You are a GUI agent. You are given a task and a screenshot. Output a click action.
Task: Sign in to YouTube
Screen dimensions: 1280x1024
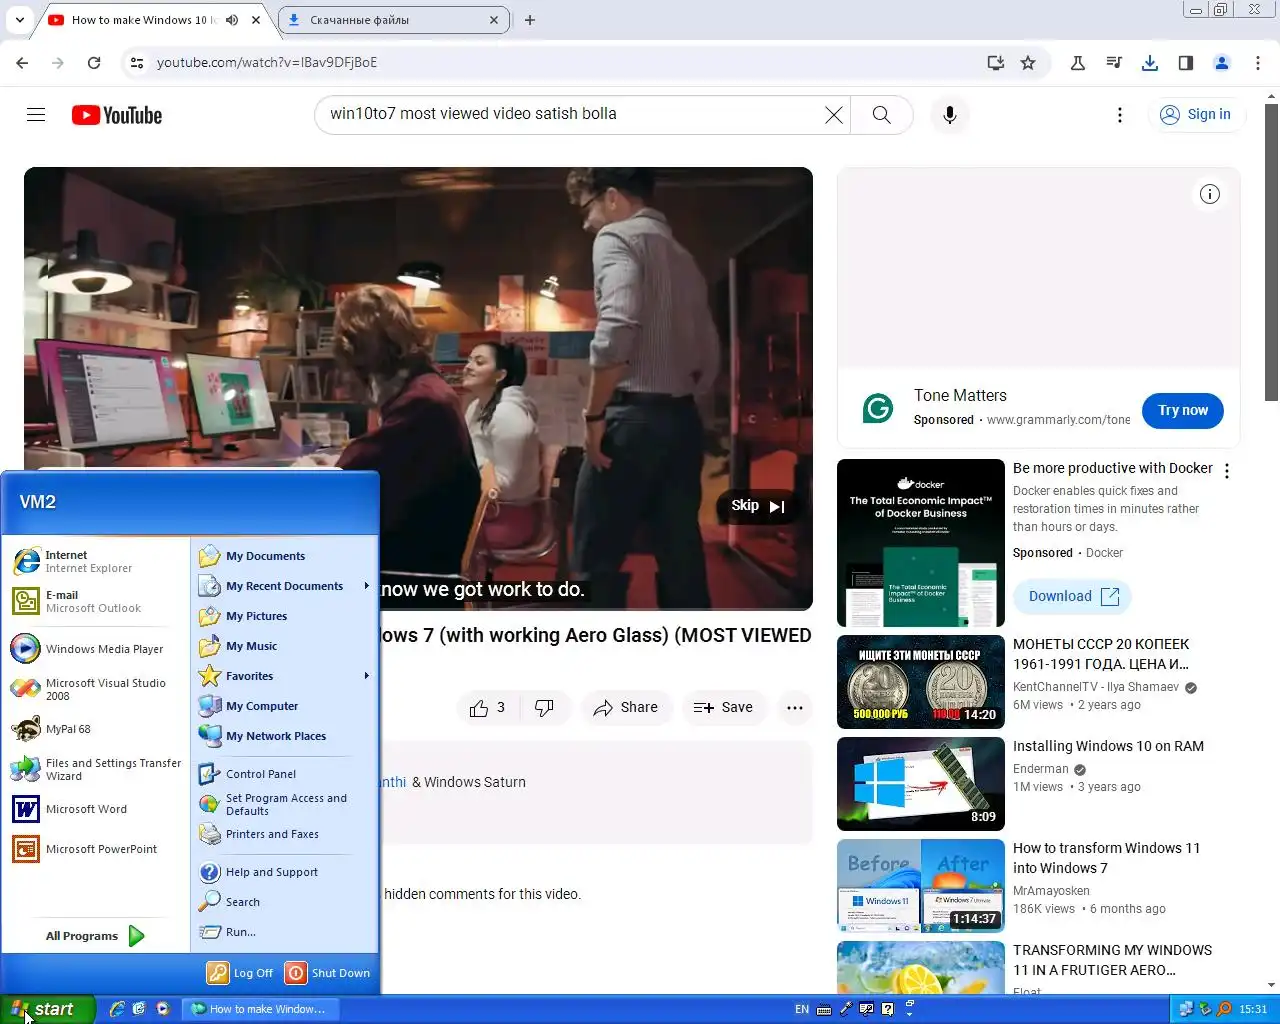pyautogui.click(x=1196, y=115)
